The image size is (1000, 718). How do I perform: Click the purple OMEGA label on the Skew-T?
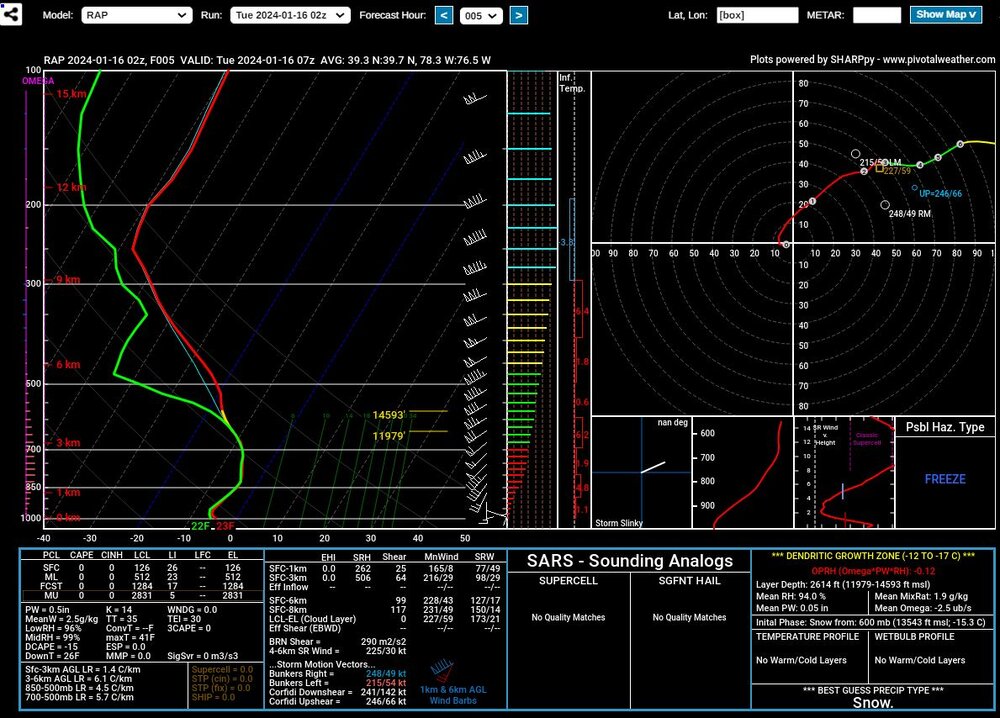click(x=38, y=81)
